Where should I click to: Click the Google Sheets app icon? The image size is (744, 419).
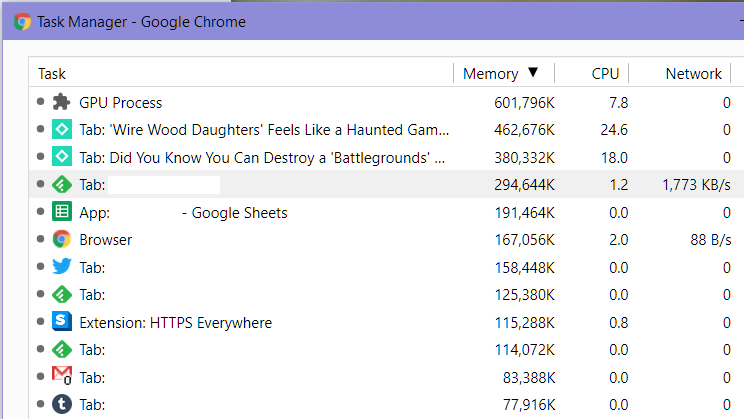coord(61,212)
